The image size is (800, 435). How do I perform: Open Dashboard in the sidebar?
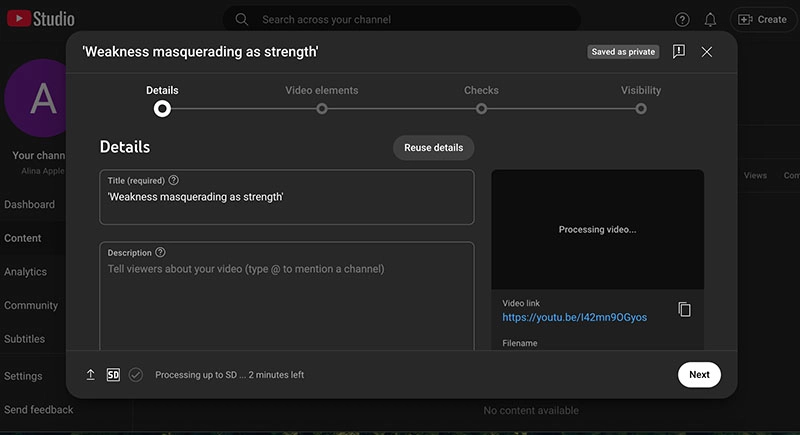(29, 204)
